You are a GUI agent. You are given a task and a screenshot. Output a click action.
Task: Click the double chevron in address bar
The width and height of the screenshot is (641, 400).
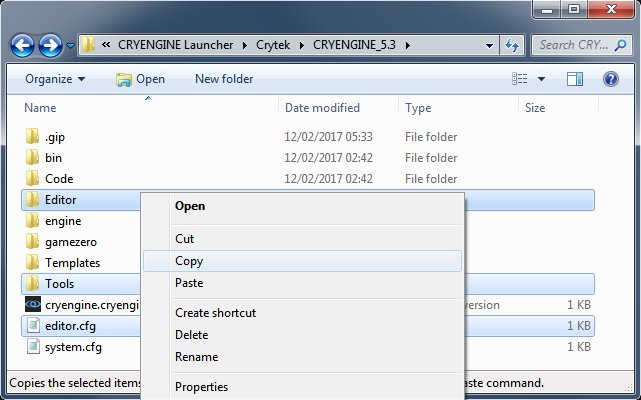click(x=106, y=44)
